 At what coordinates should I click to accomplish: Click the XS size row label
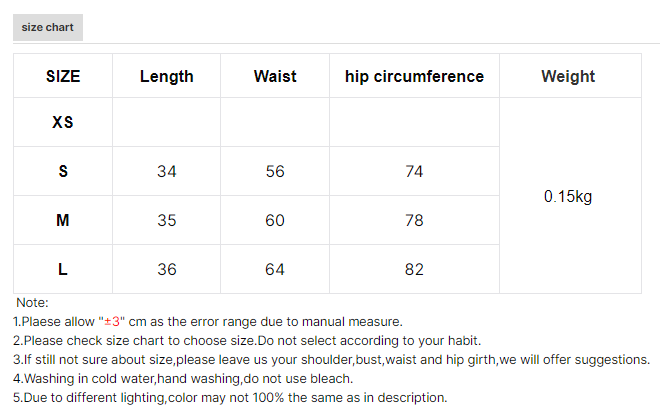(63, 123)
